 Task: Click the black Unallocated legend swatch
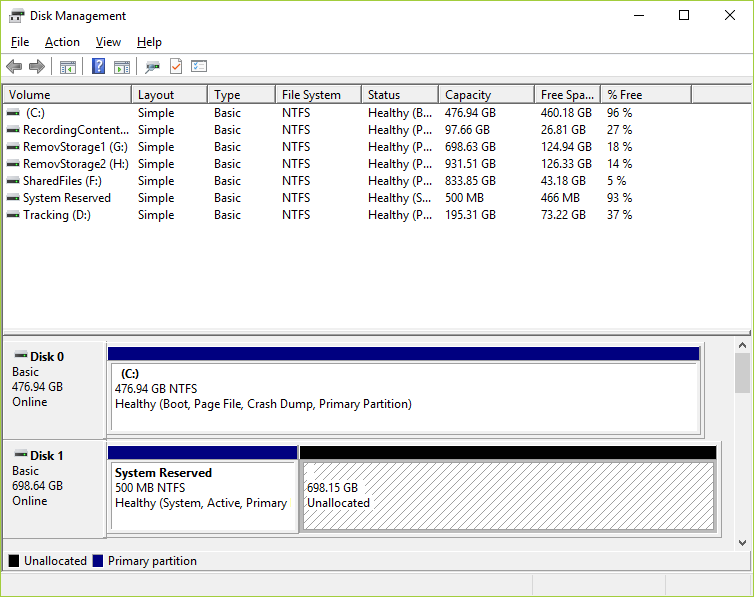point(14,561)
